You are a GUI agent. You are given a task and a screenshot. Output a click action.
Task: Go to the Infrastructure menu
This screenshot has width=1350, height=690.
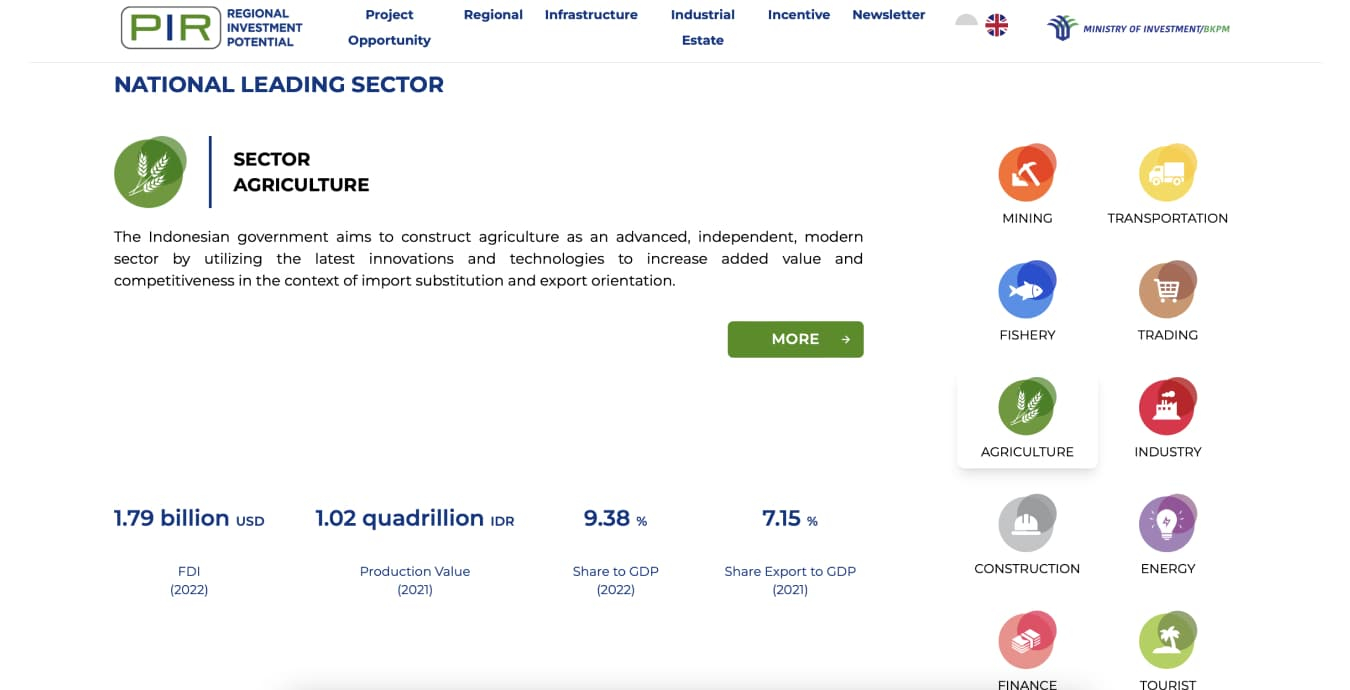pos(591,15)
